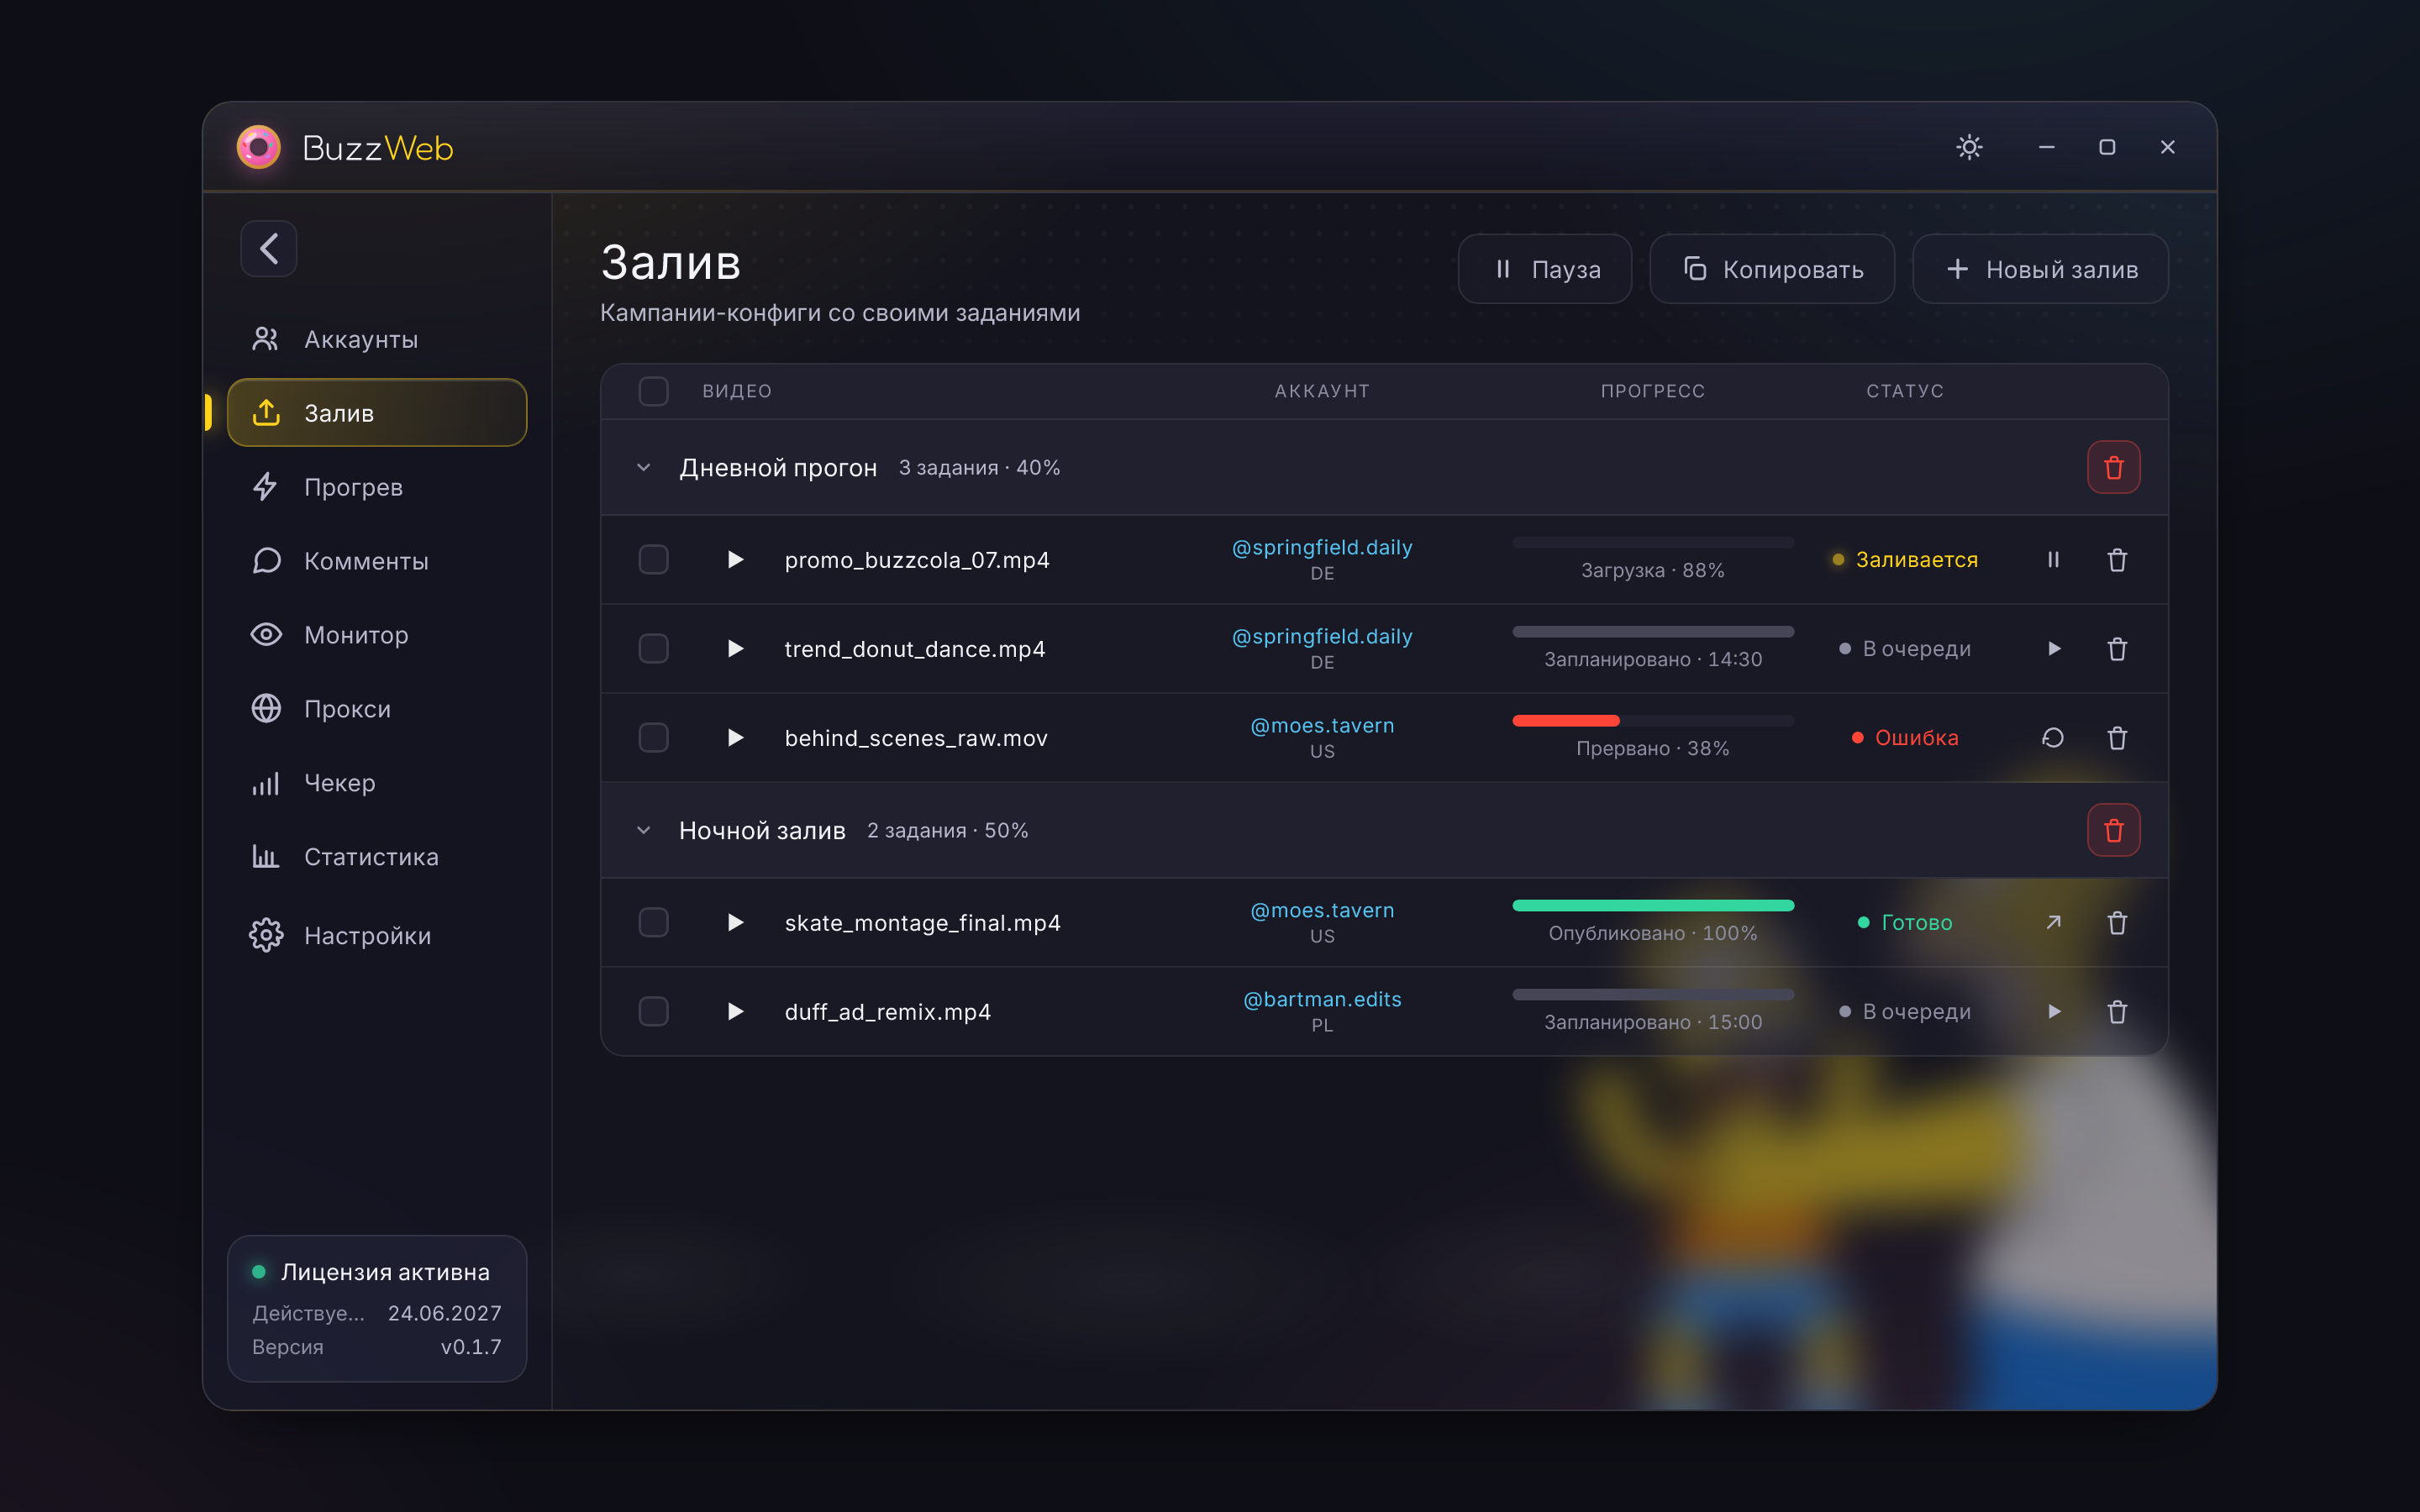Preview the trend_donut_dance.mp4 video
This screenshot has height=1512, width=2420.
pos(735,649)
